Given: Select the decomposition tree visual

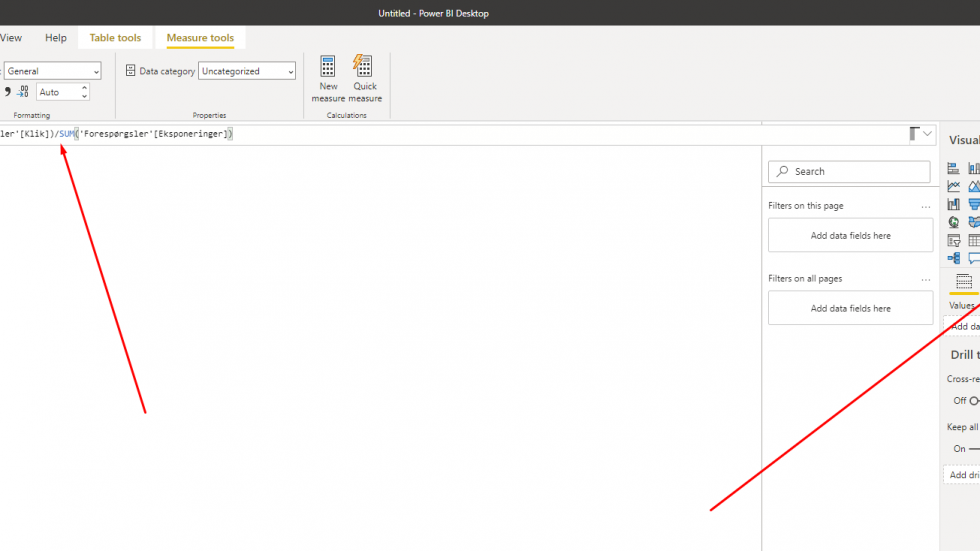Looking at the screenshot, I should [953, 258].
